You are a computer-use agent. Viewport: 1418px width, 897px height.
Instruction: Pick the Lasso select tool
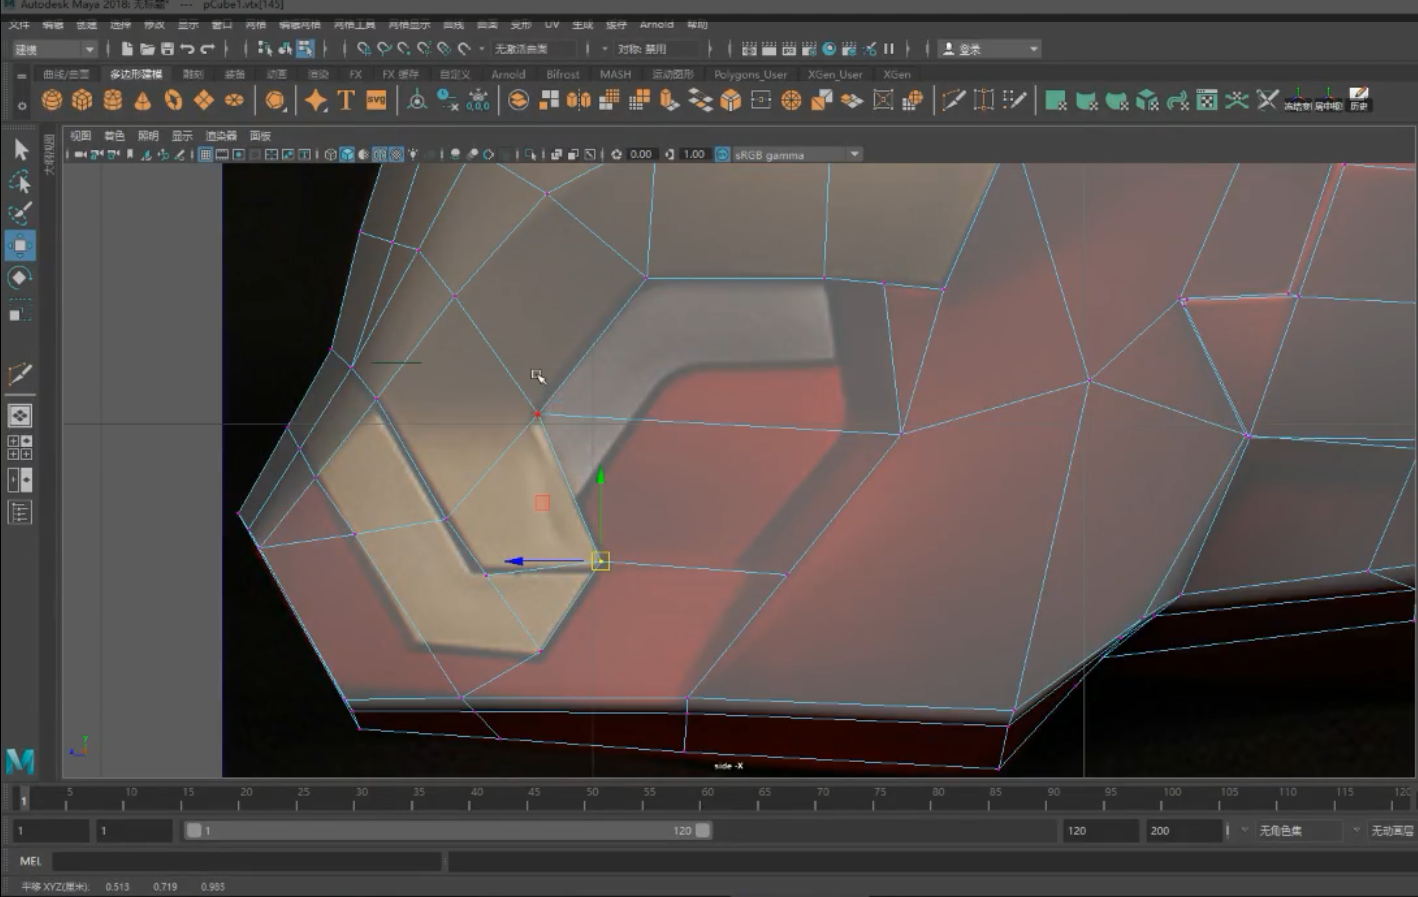click(20, 182)
